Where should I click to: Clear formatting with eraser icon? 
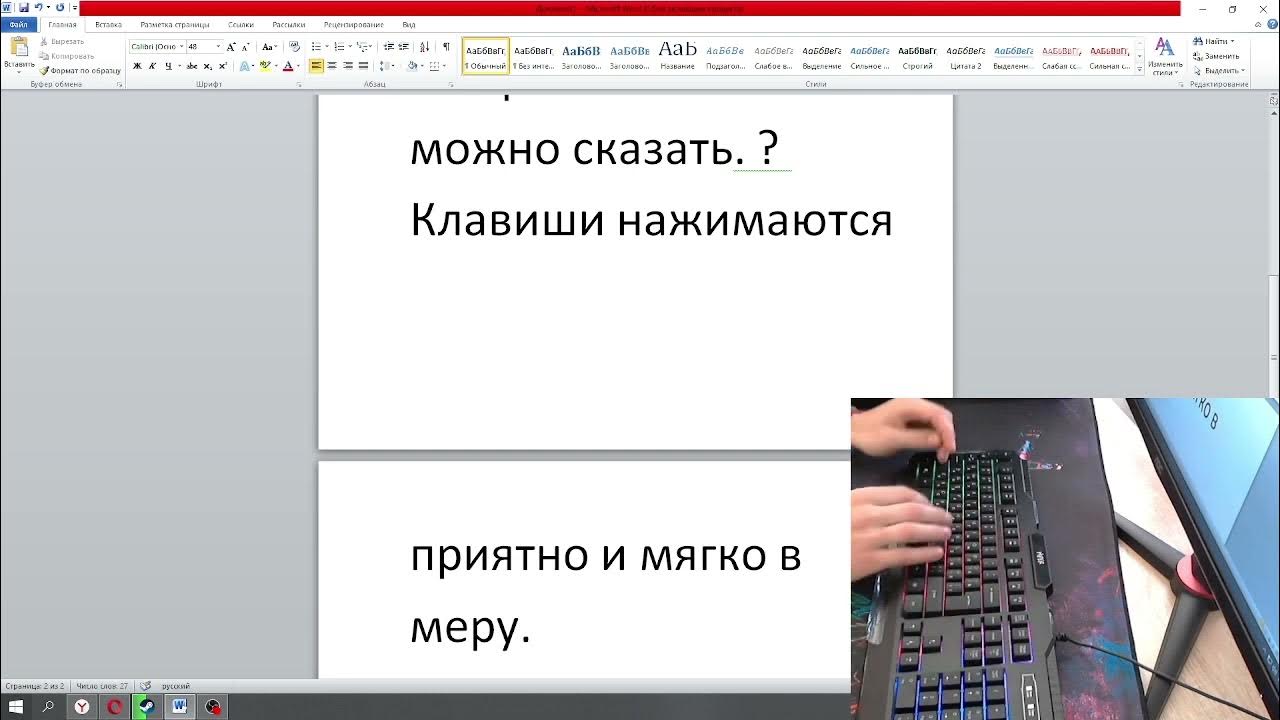294,46
